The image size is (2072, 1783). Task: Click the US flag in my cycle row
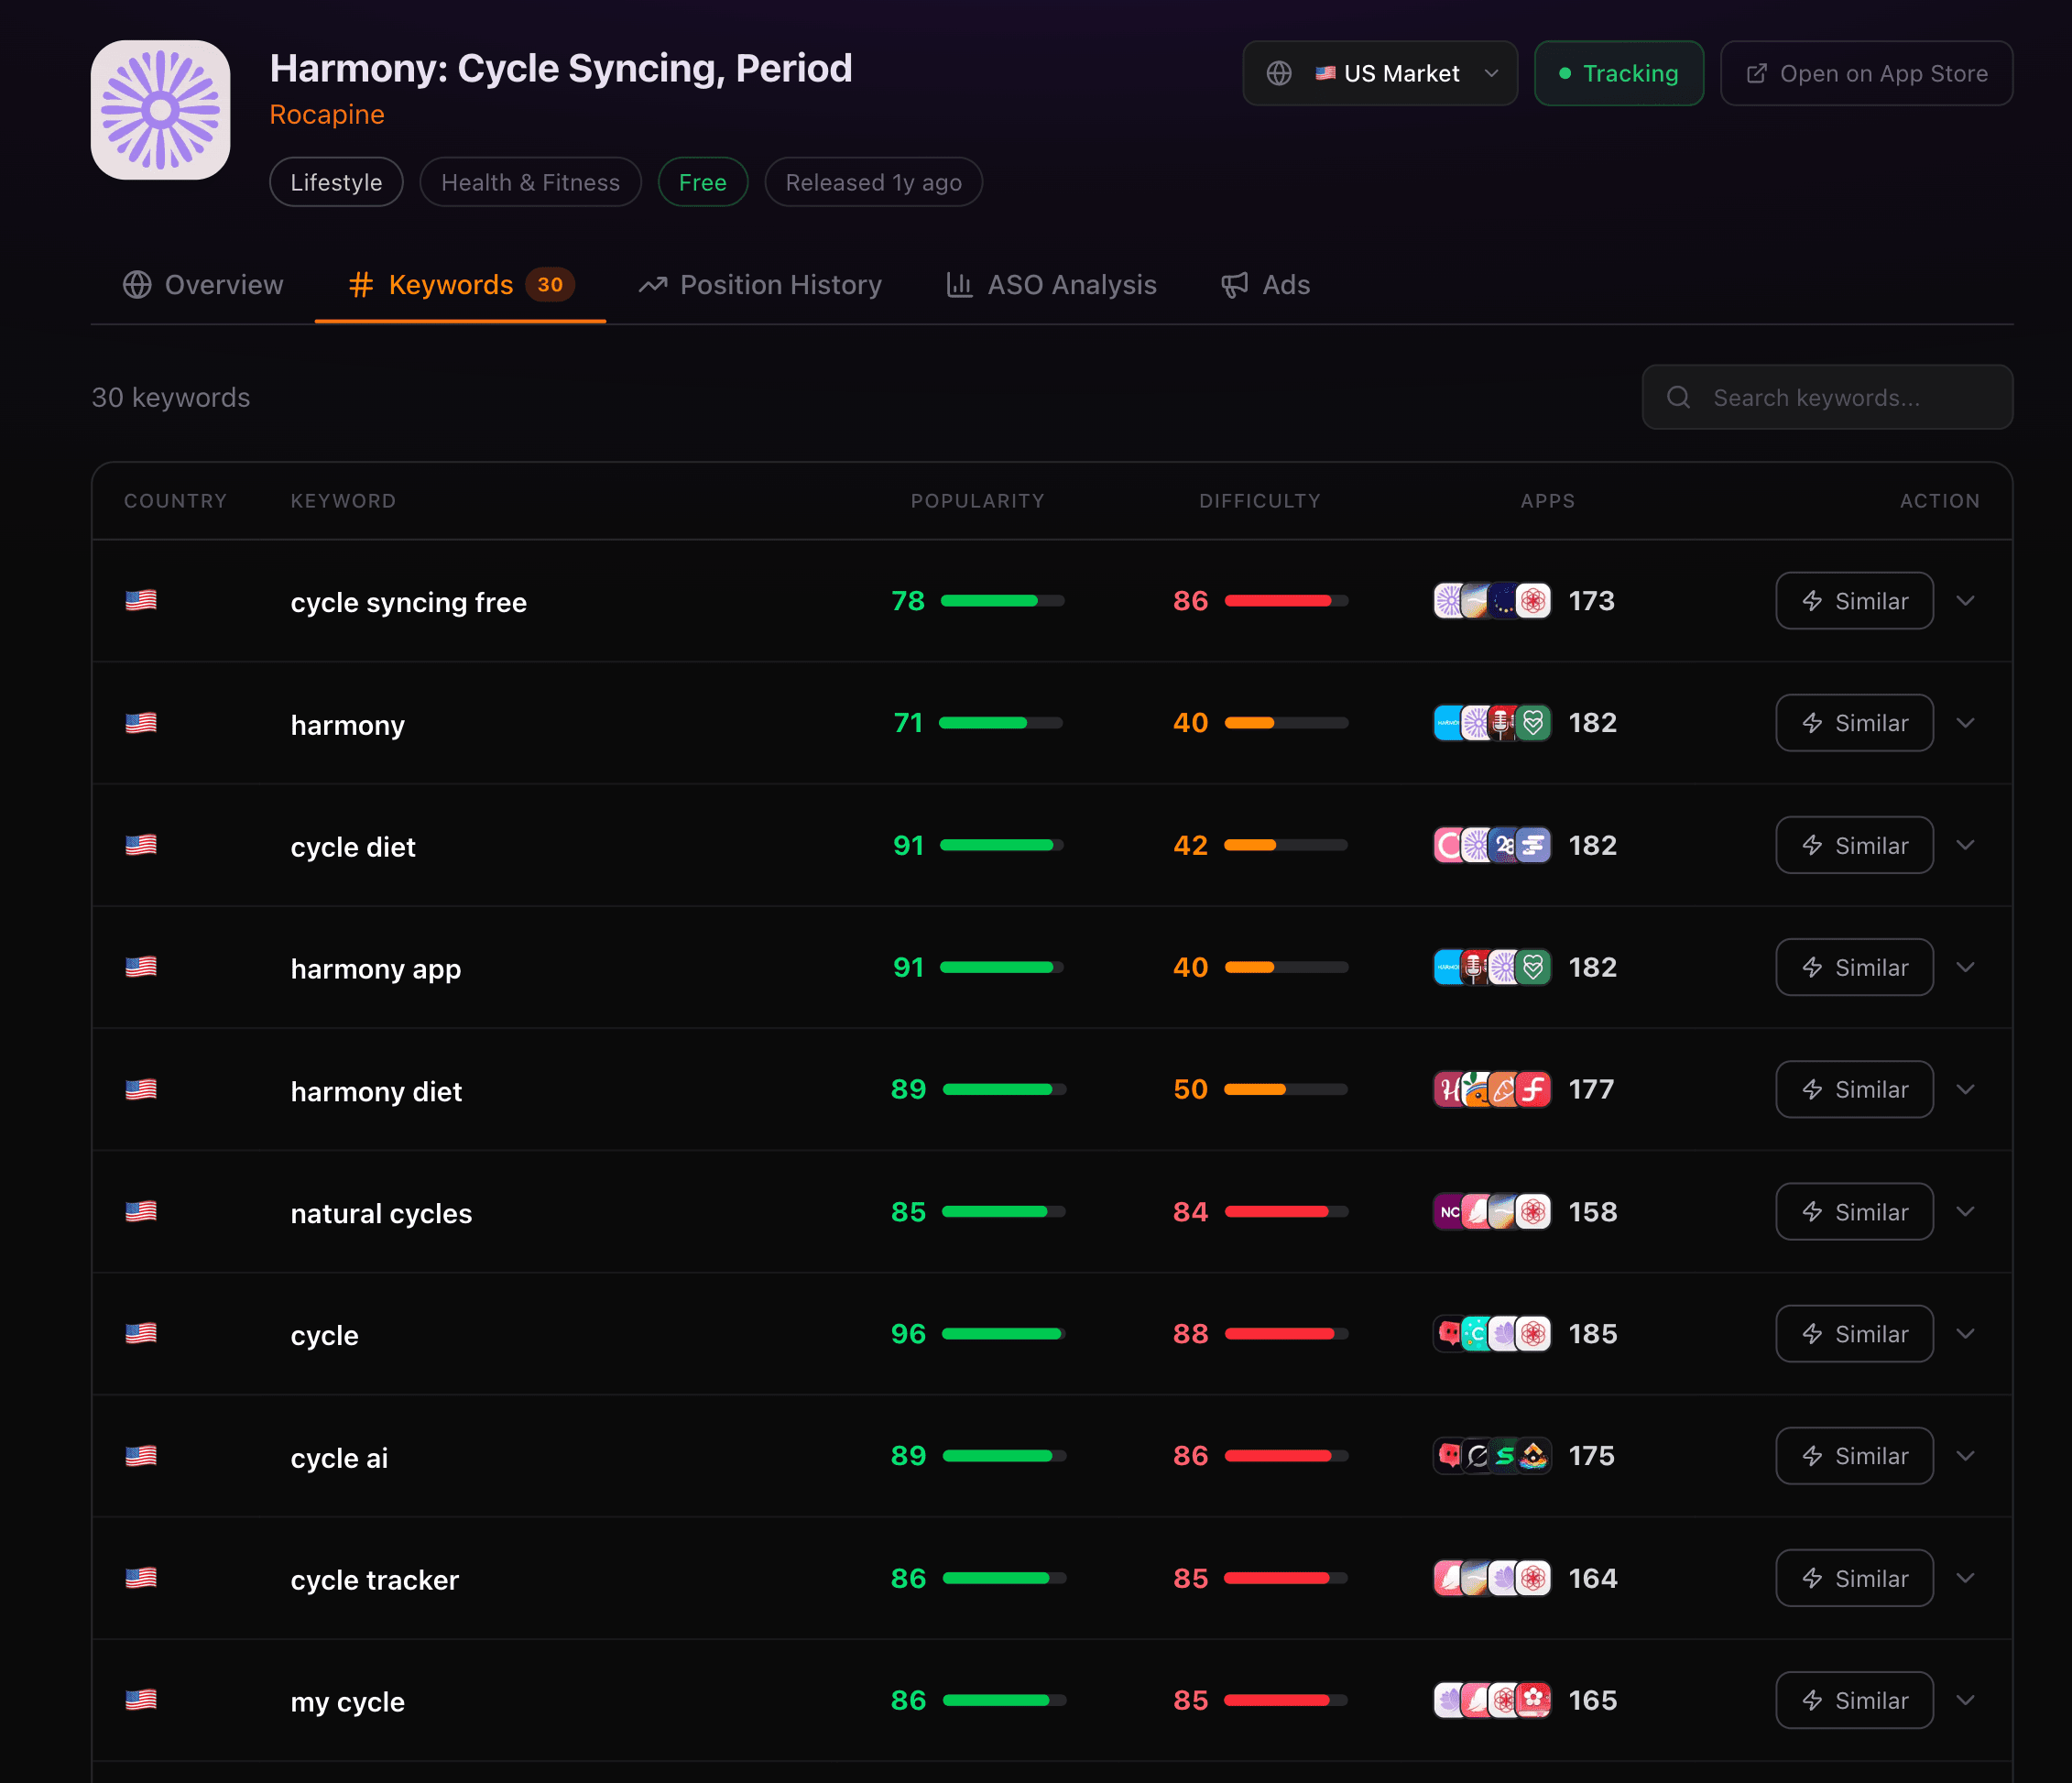(141, 1700)
